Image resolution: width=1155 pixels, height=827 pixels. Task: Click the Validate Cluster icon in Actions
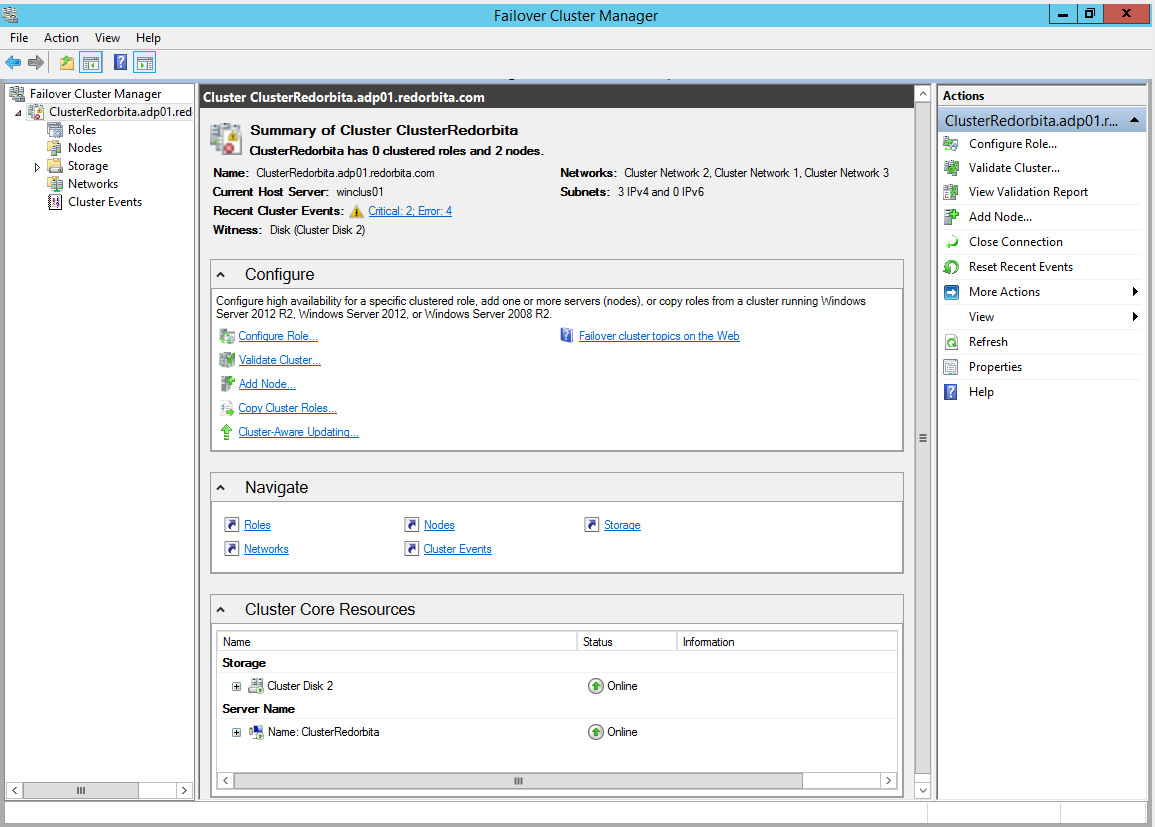[x=951, y=168]
